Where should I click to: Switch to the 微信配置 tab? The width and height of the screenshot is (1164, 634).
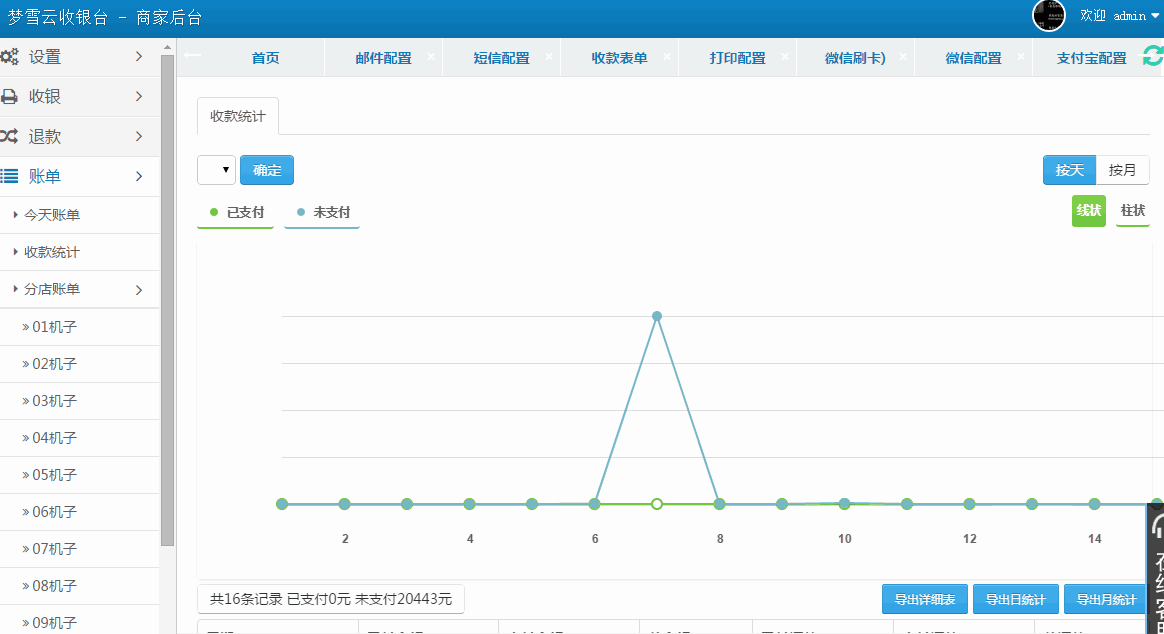973,57
